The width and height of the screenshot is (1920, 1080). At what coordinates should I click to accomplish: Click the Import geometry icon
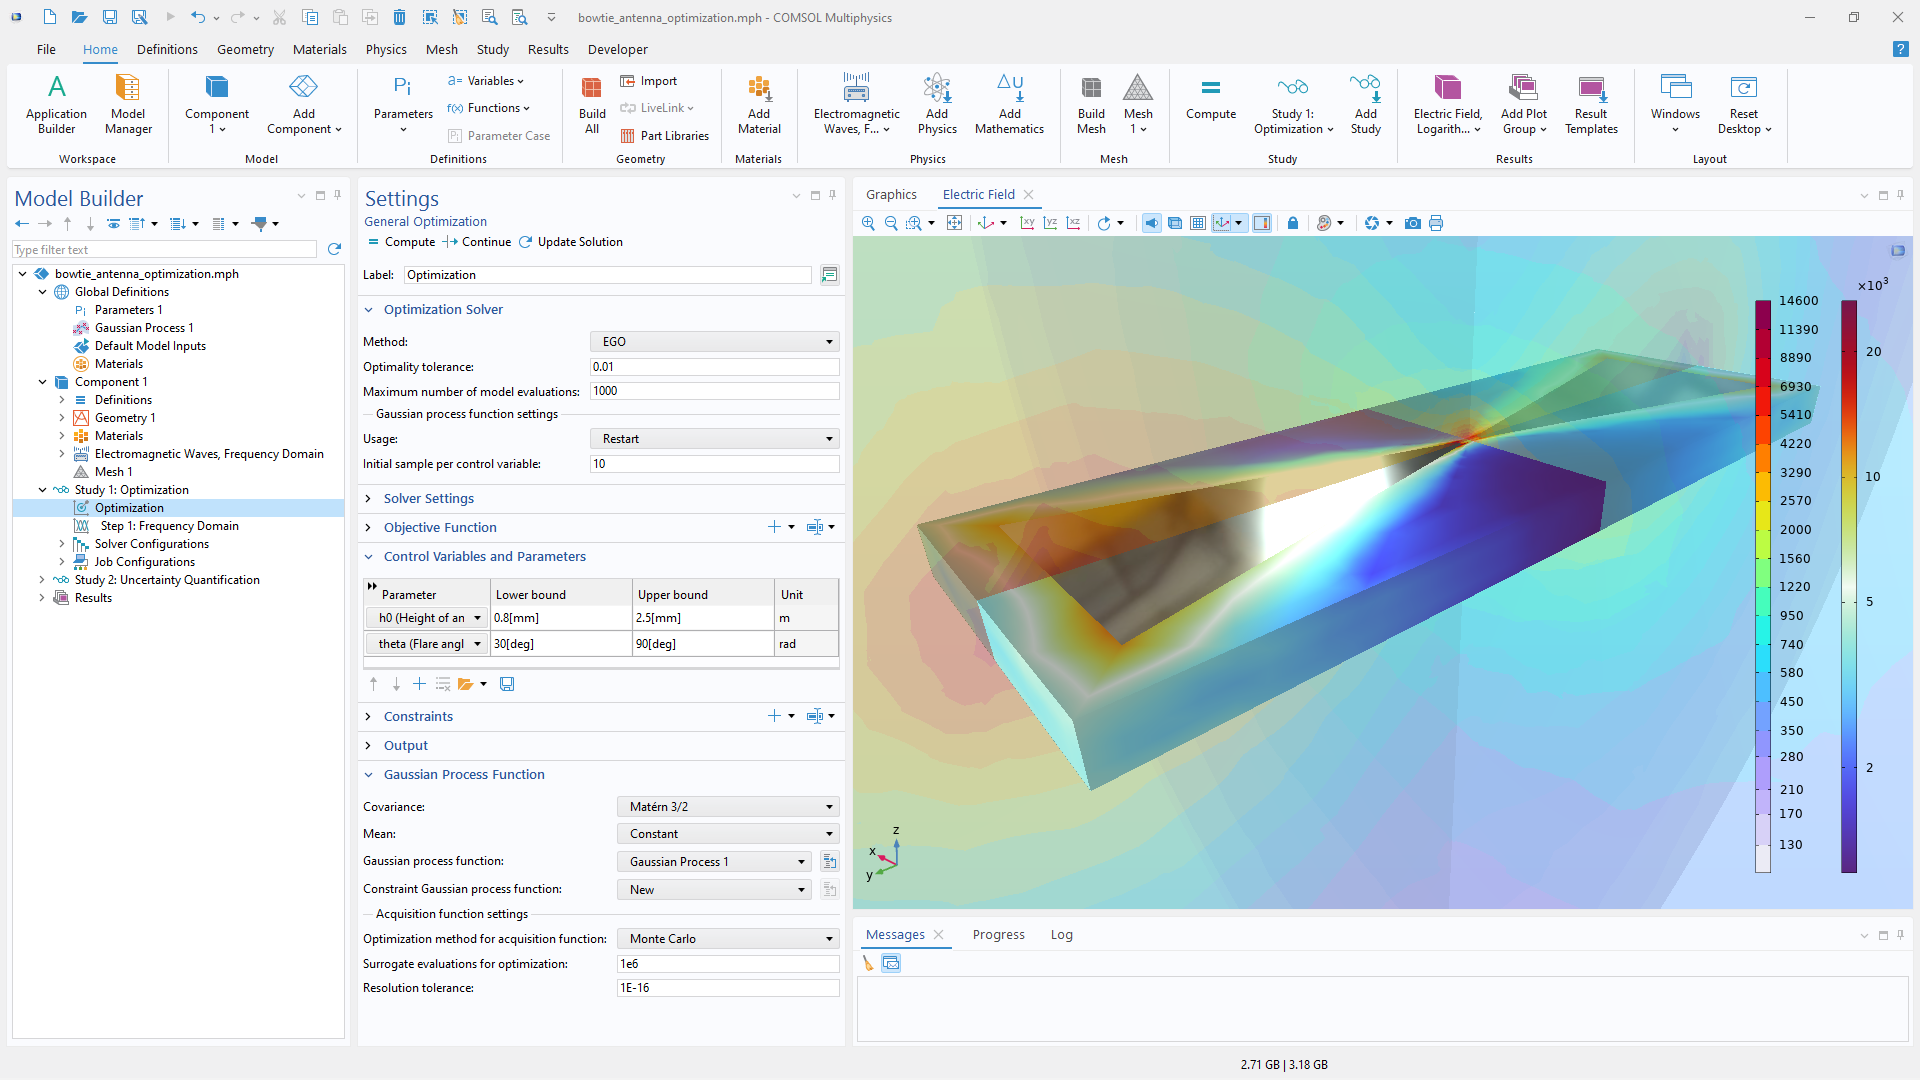click(648, 81)
